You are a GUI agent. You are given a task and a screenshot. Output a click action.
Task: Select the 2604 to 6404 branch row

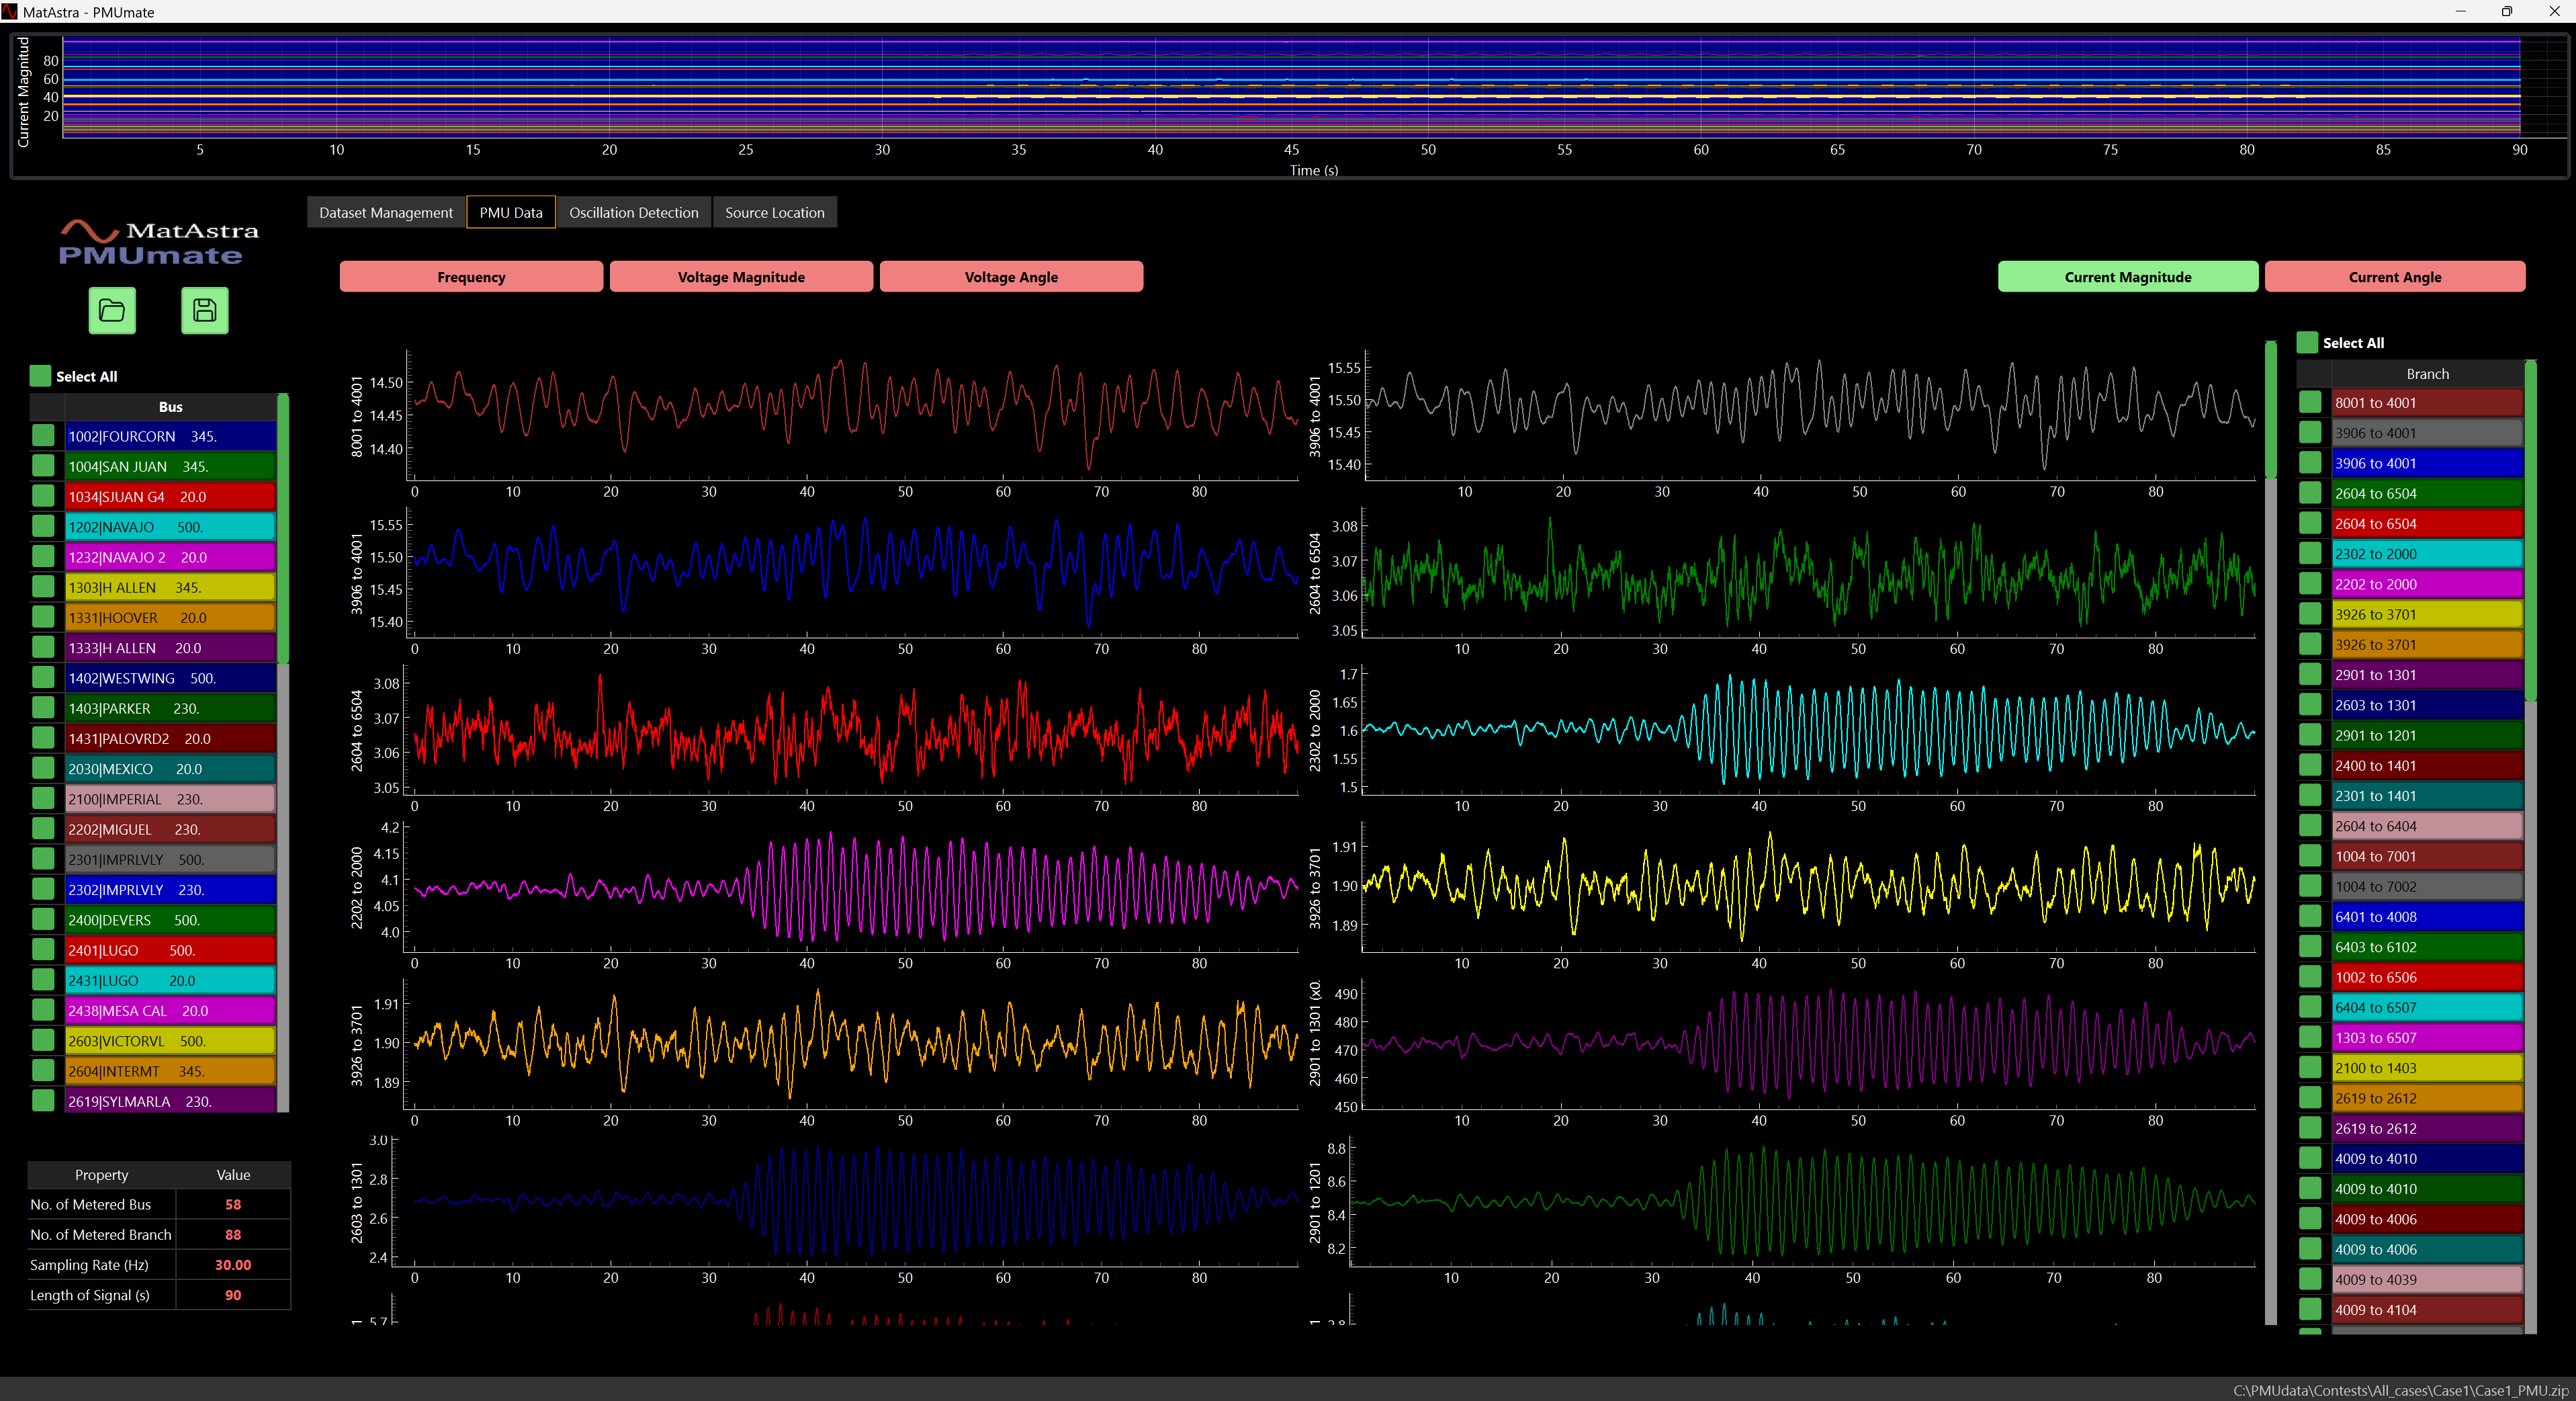click(x=2427, y=826)
